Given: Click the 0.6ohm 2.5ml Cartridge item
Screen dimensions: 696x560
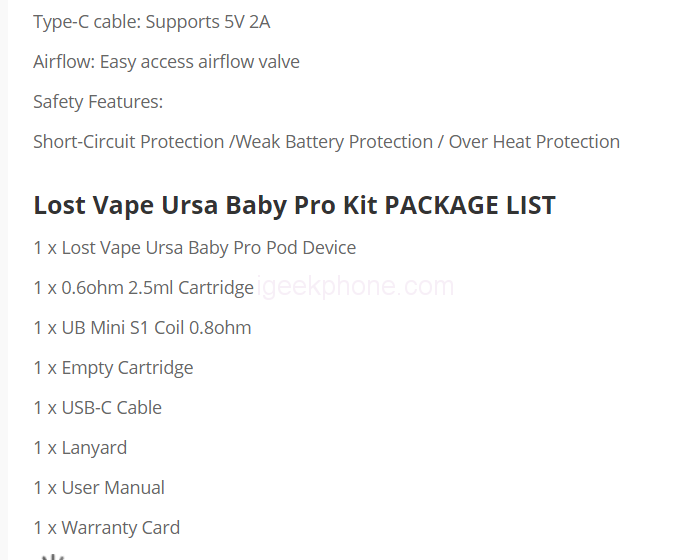Looking at the screenshot, I should pyautogui.click(x=143, y=287).
